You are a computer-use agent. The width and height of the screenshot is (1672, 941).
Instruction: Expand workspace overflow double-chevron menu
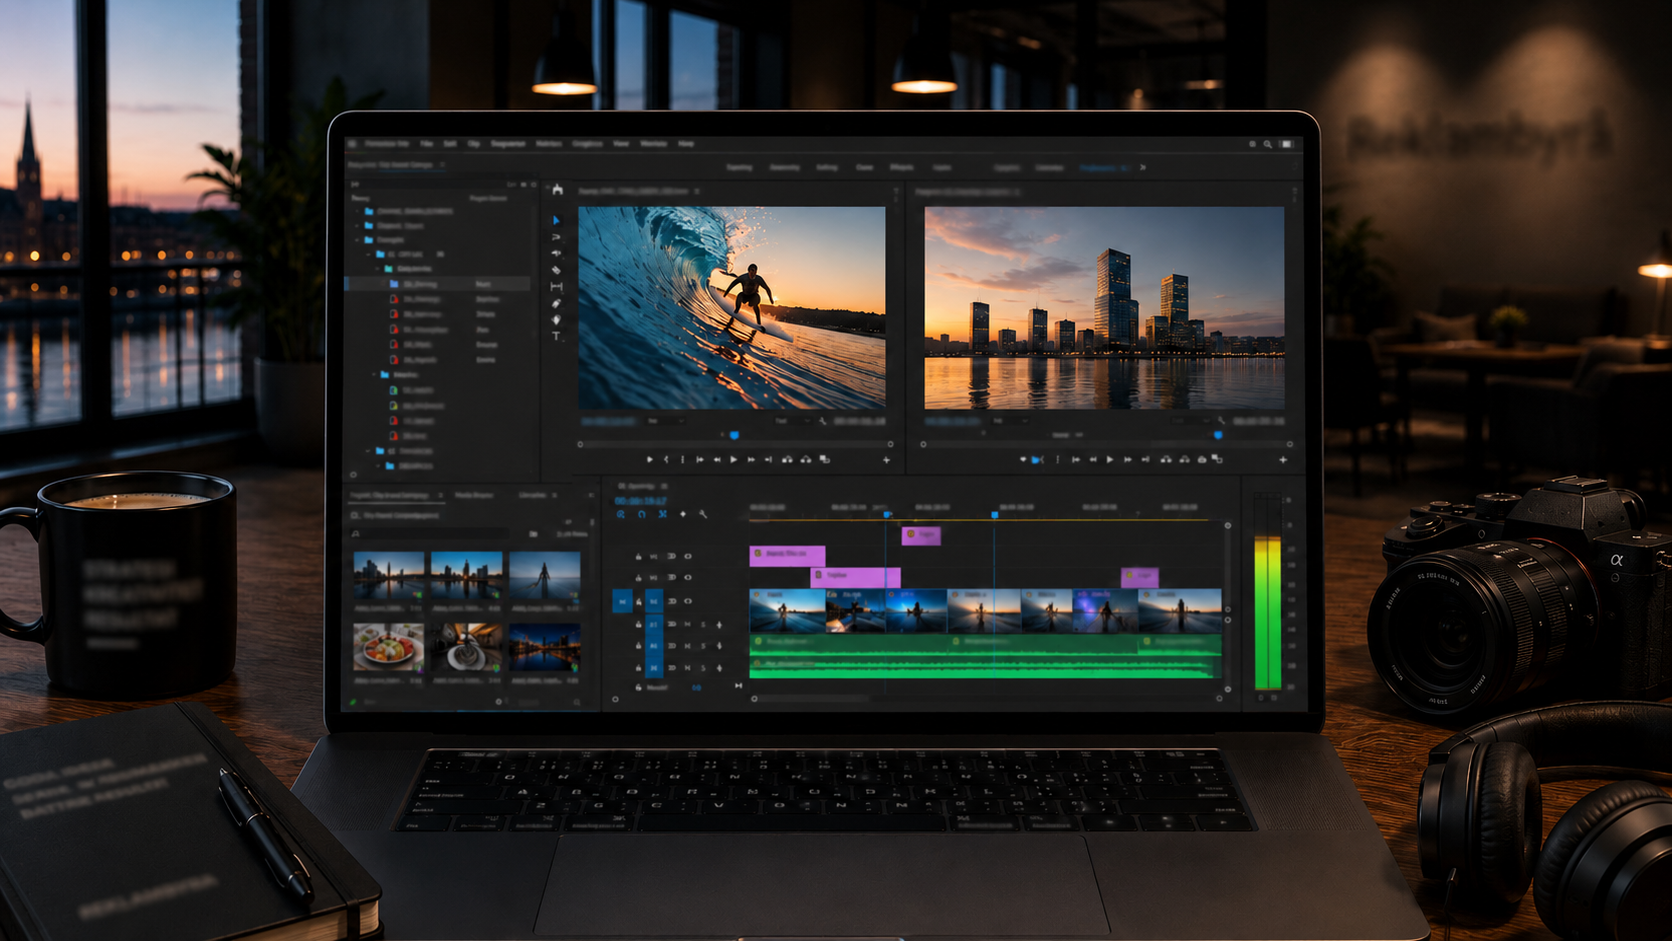(1143, 168)
